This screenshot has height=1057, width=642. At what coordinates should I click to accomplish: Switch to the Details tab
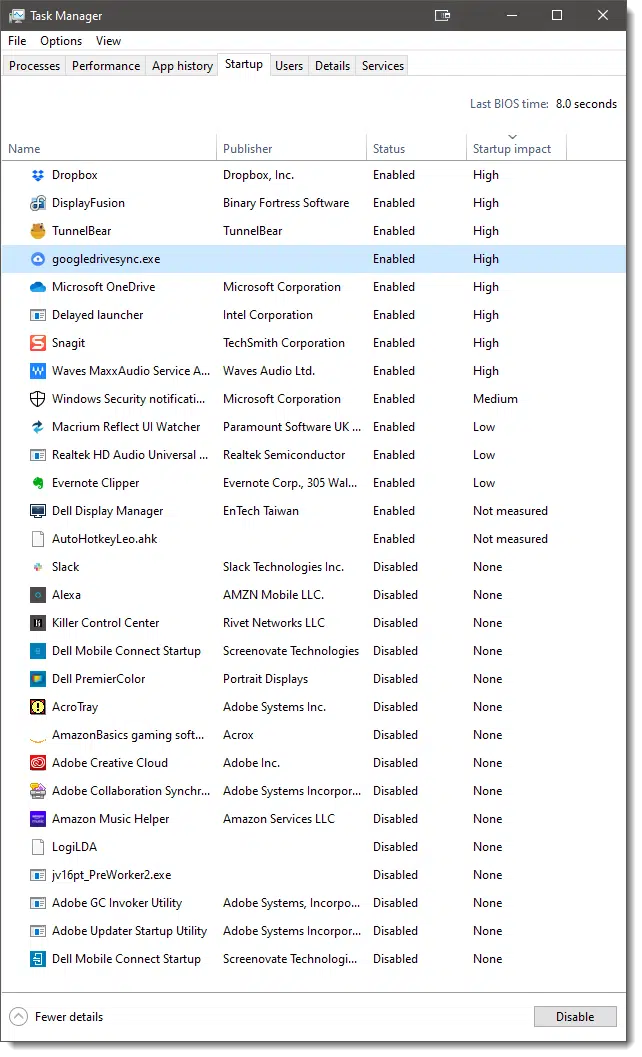coord(332,65)
